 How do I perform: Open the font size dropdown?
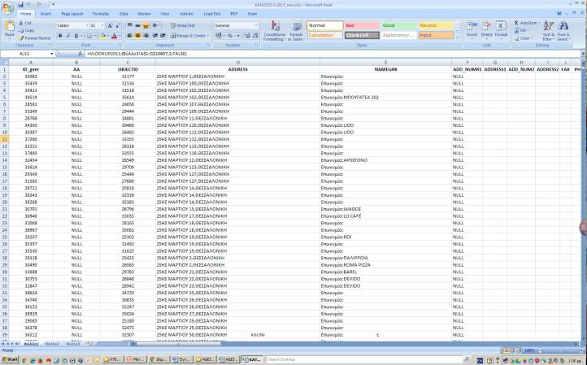pyautogui.click(x=102, y=26)
